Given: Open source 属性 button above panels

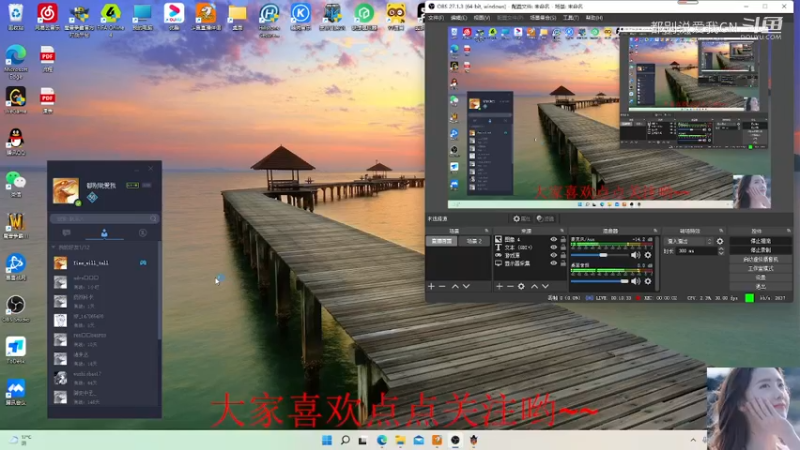Looking at the screenshot, I should point(521,219).
